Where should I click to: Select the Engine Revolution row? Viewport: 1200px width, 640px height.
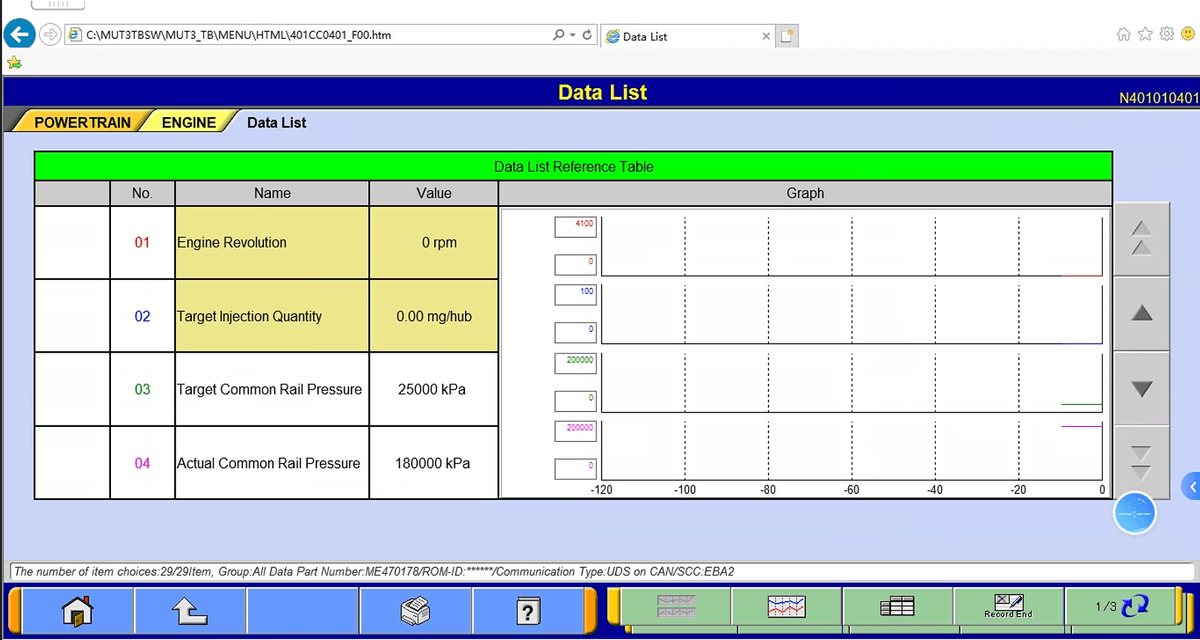point(272,243)
